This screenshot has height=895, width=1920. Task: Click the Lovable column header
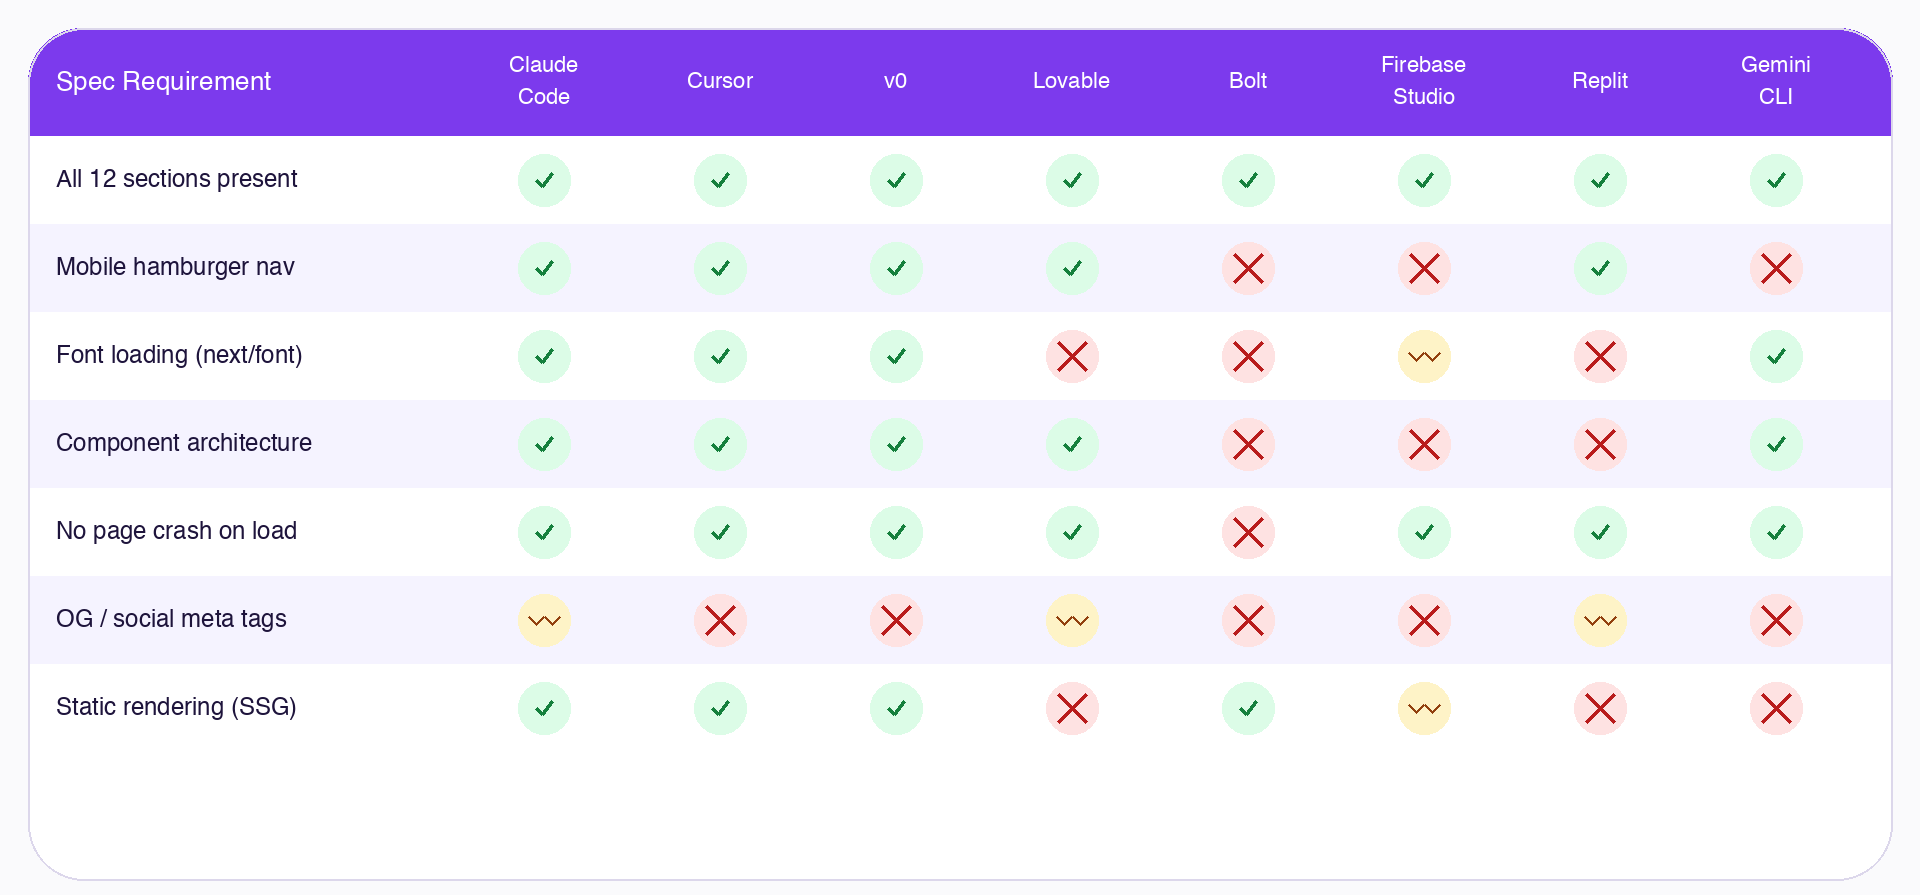click(x=1072, y=80)
